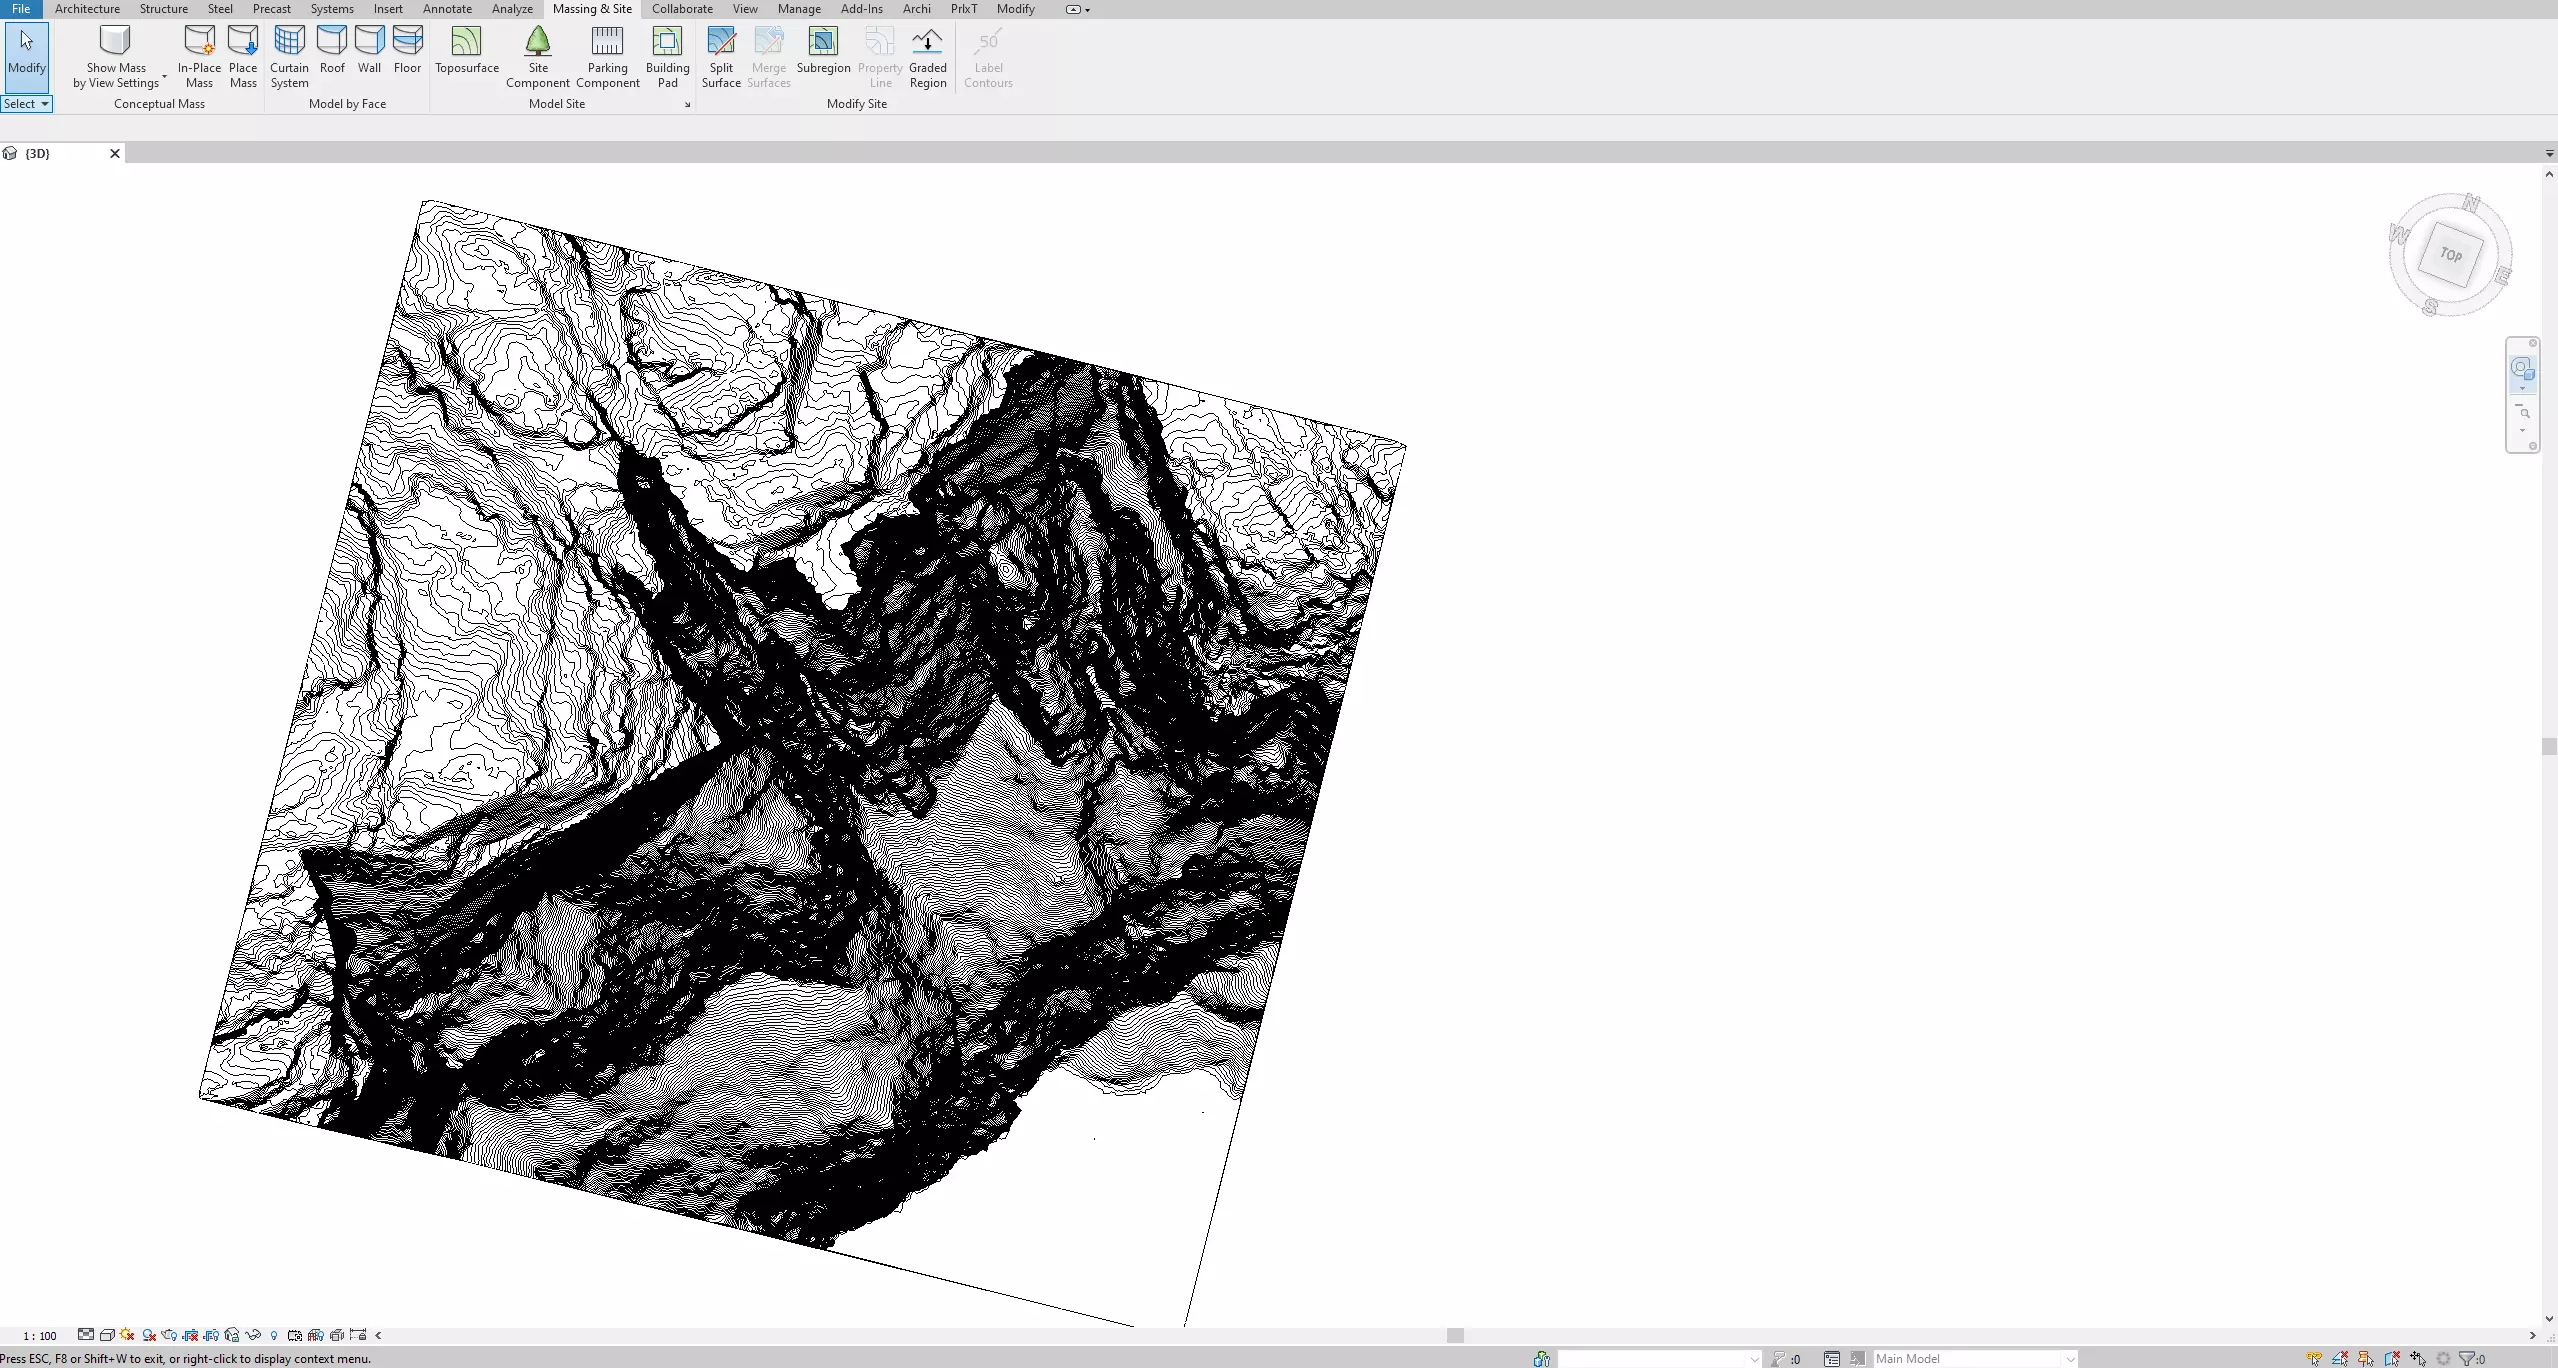Open the Graded Region tool
This screenshot has width=2558, height=1368.
point(927,56)
